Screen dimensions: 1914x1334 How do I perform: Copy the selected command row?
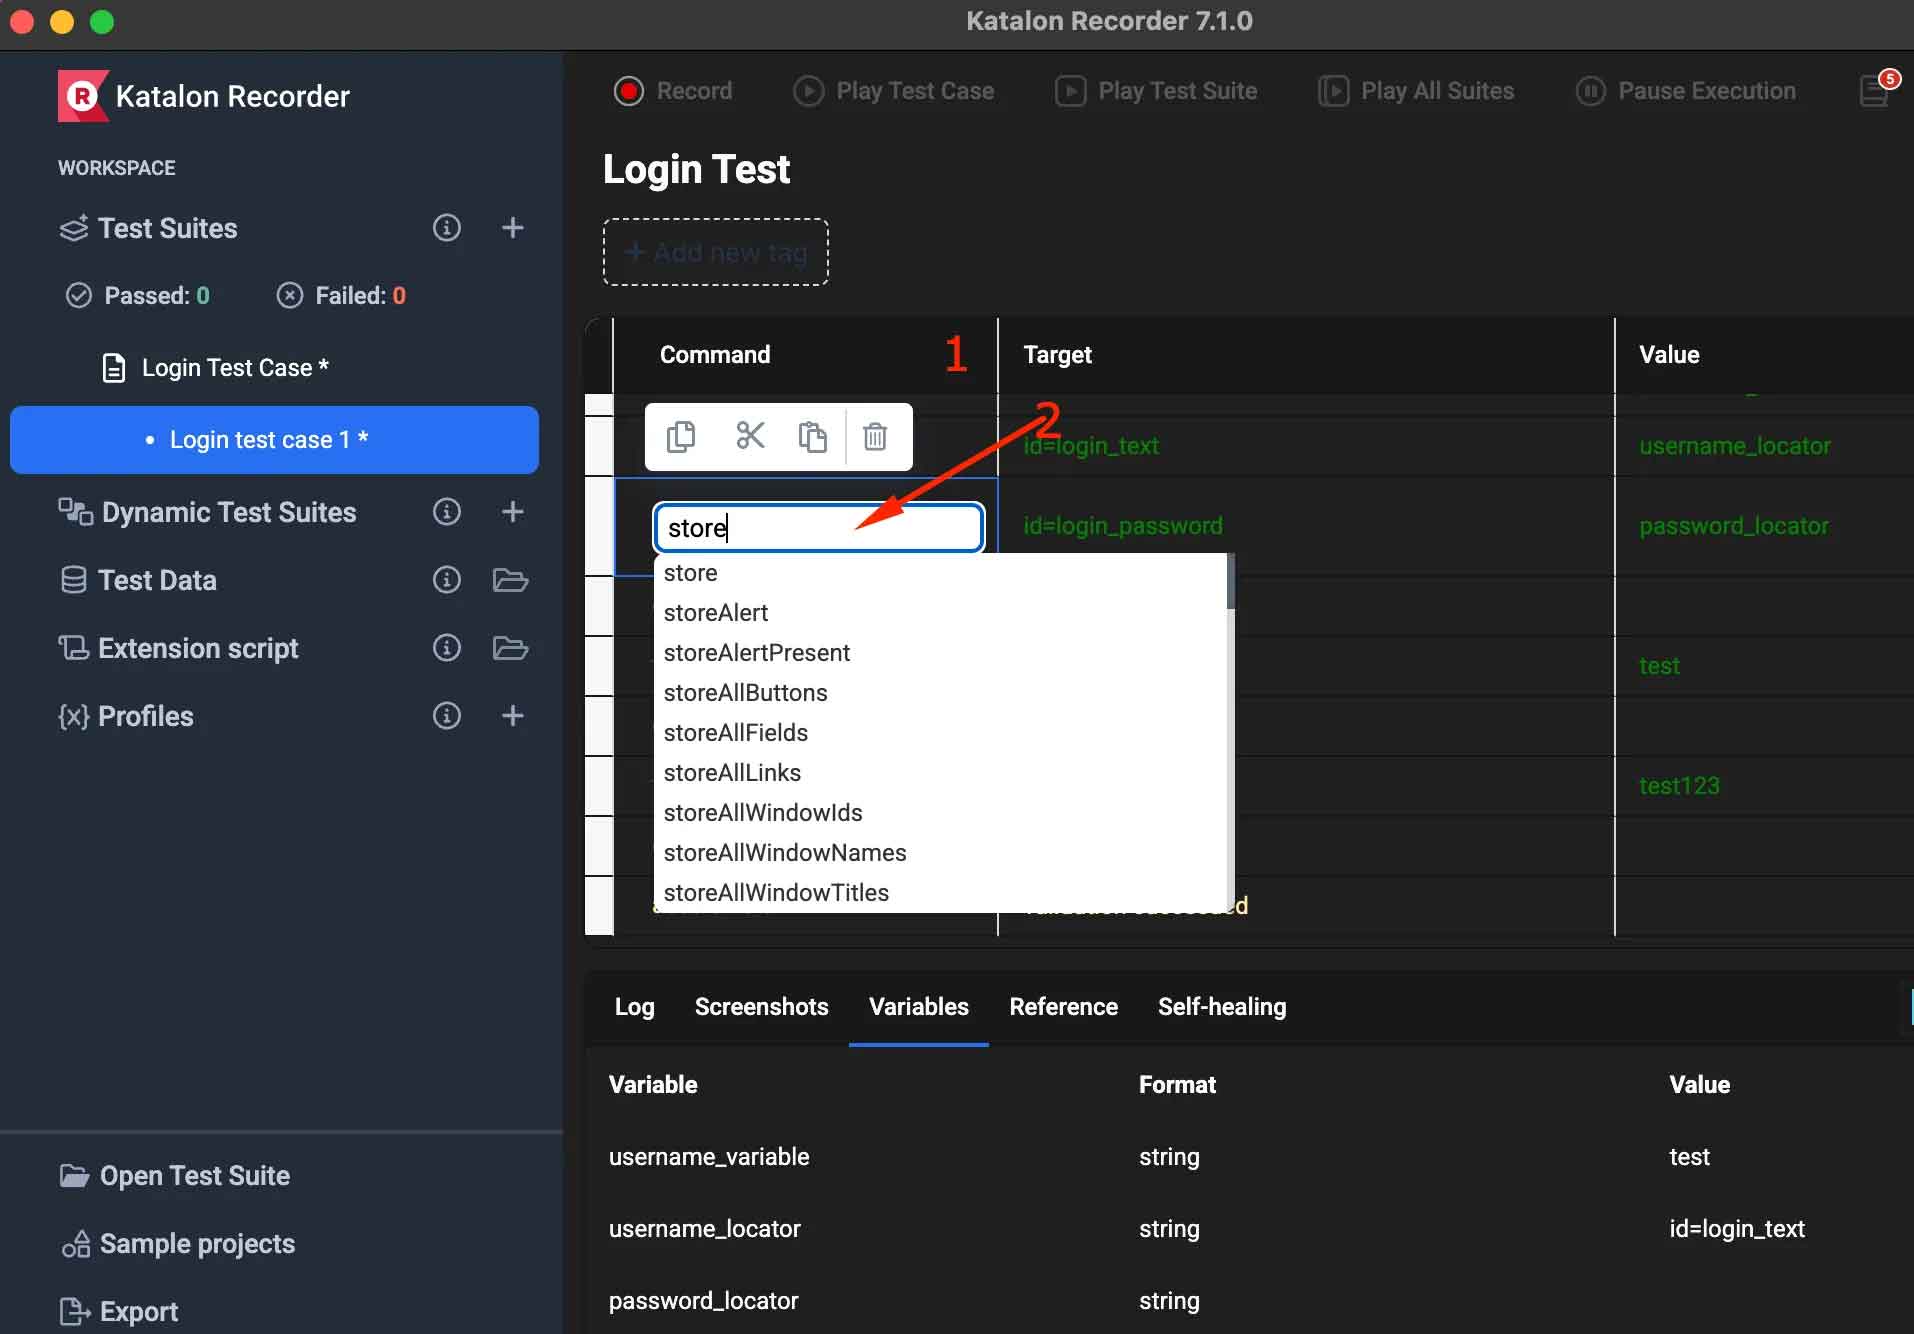pyautogui.click(x=681, y=436)
